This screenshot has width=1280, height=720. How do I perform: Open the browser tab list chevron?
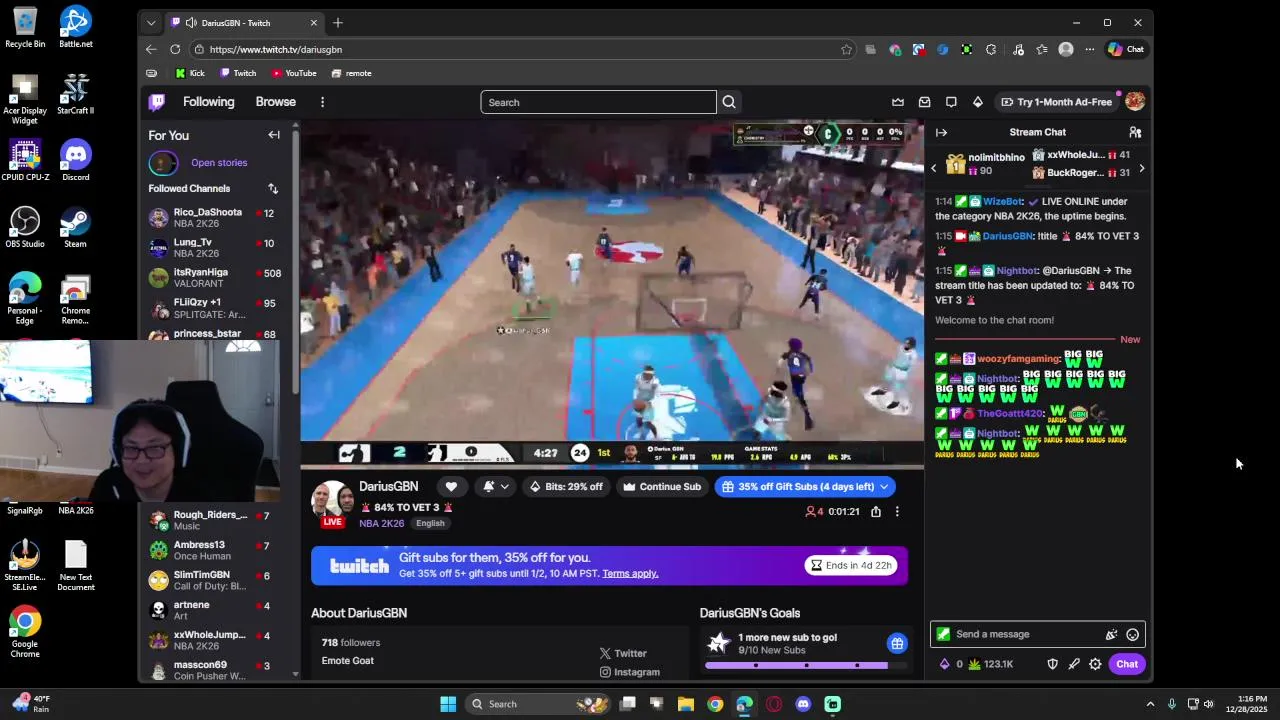pyautogui.click(x=151, y=23)
